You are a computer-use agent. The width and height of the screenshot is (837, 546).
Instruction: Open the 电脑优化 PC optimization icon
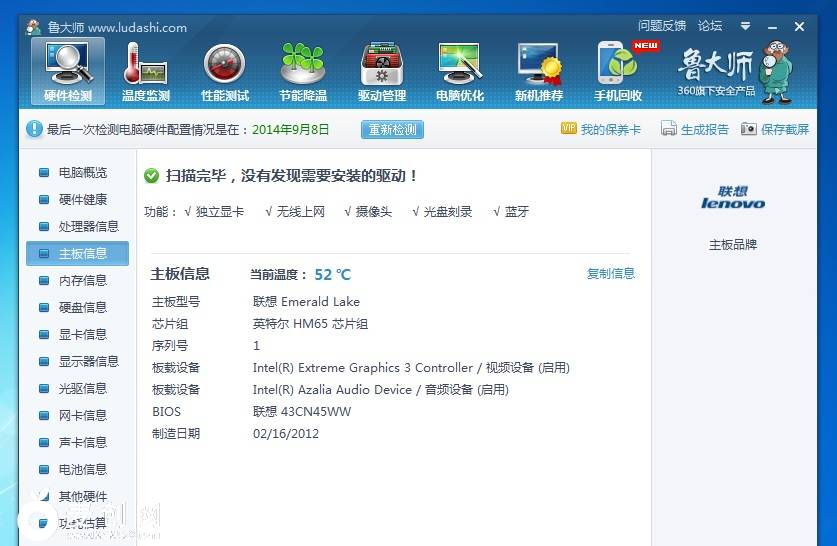click(460, 71)
